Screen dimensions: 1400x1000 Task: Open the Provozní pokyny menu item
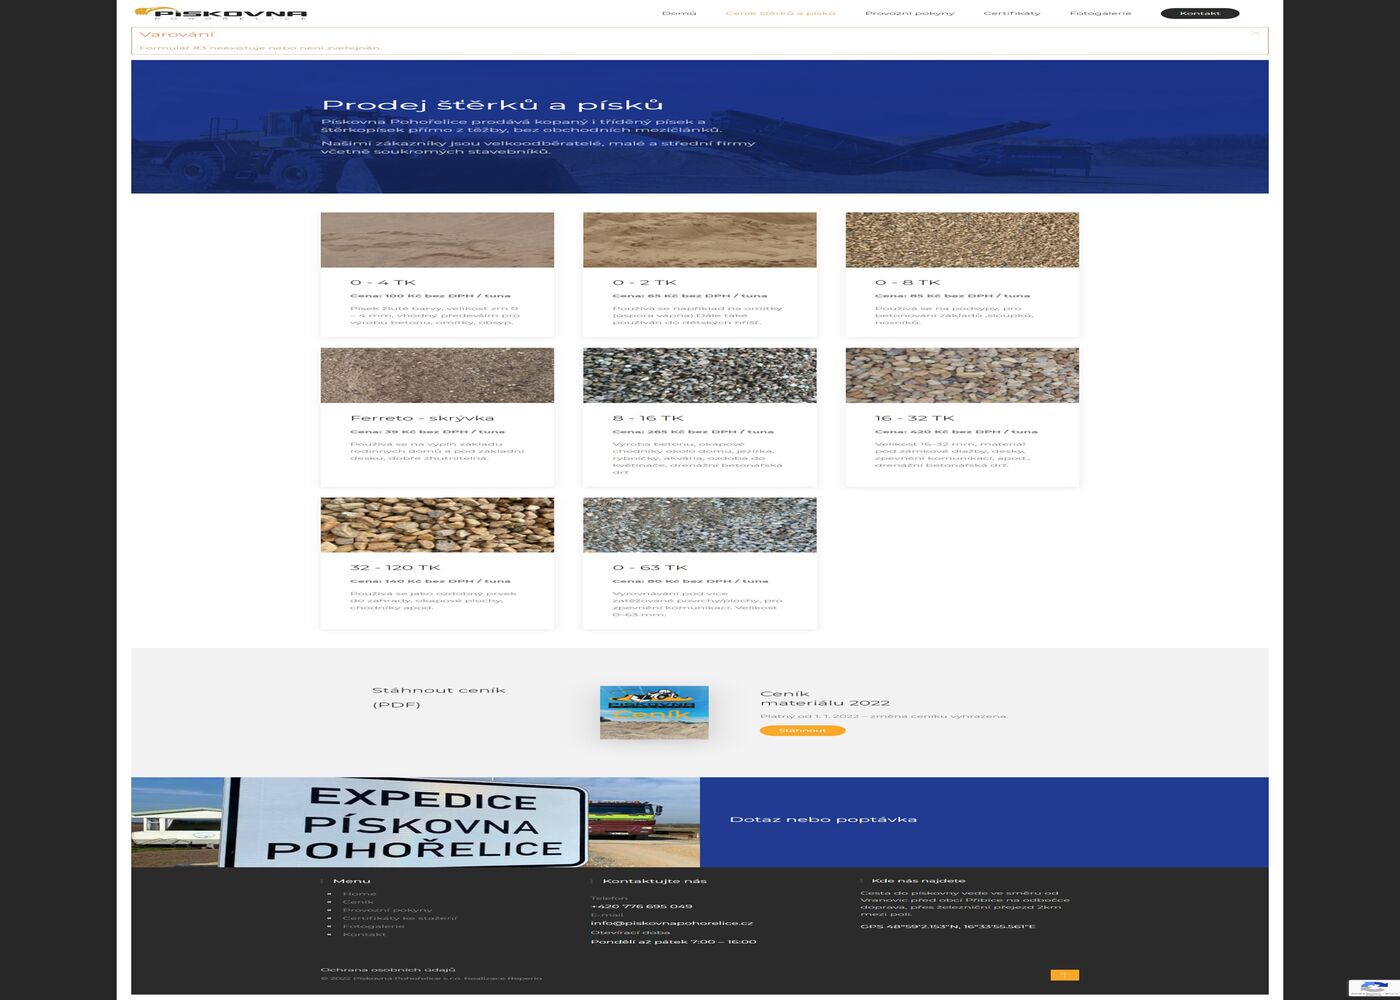(910, 13)
